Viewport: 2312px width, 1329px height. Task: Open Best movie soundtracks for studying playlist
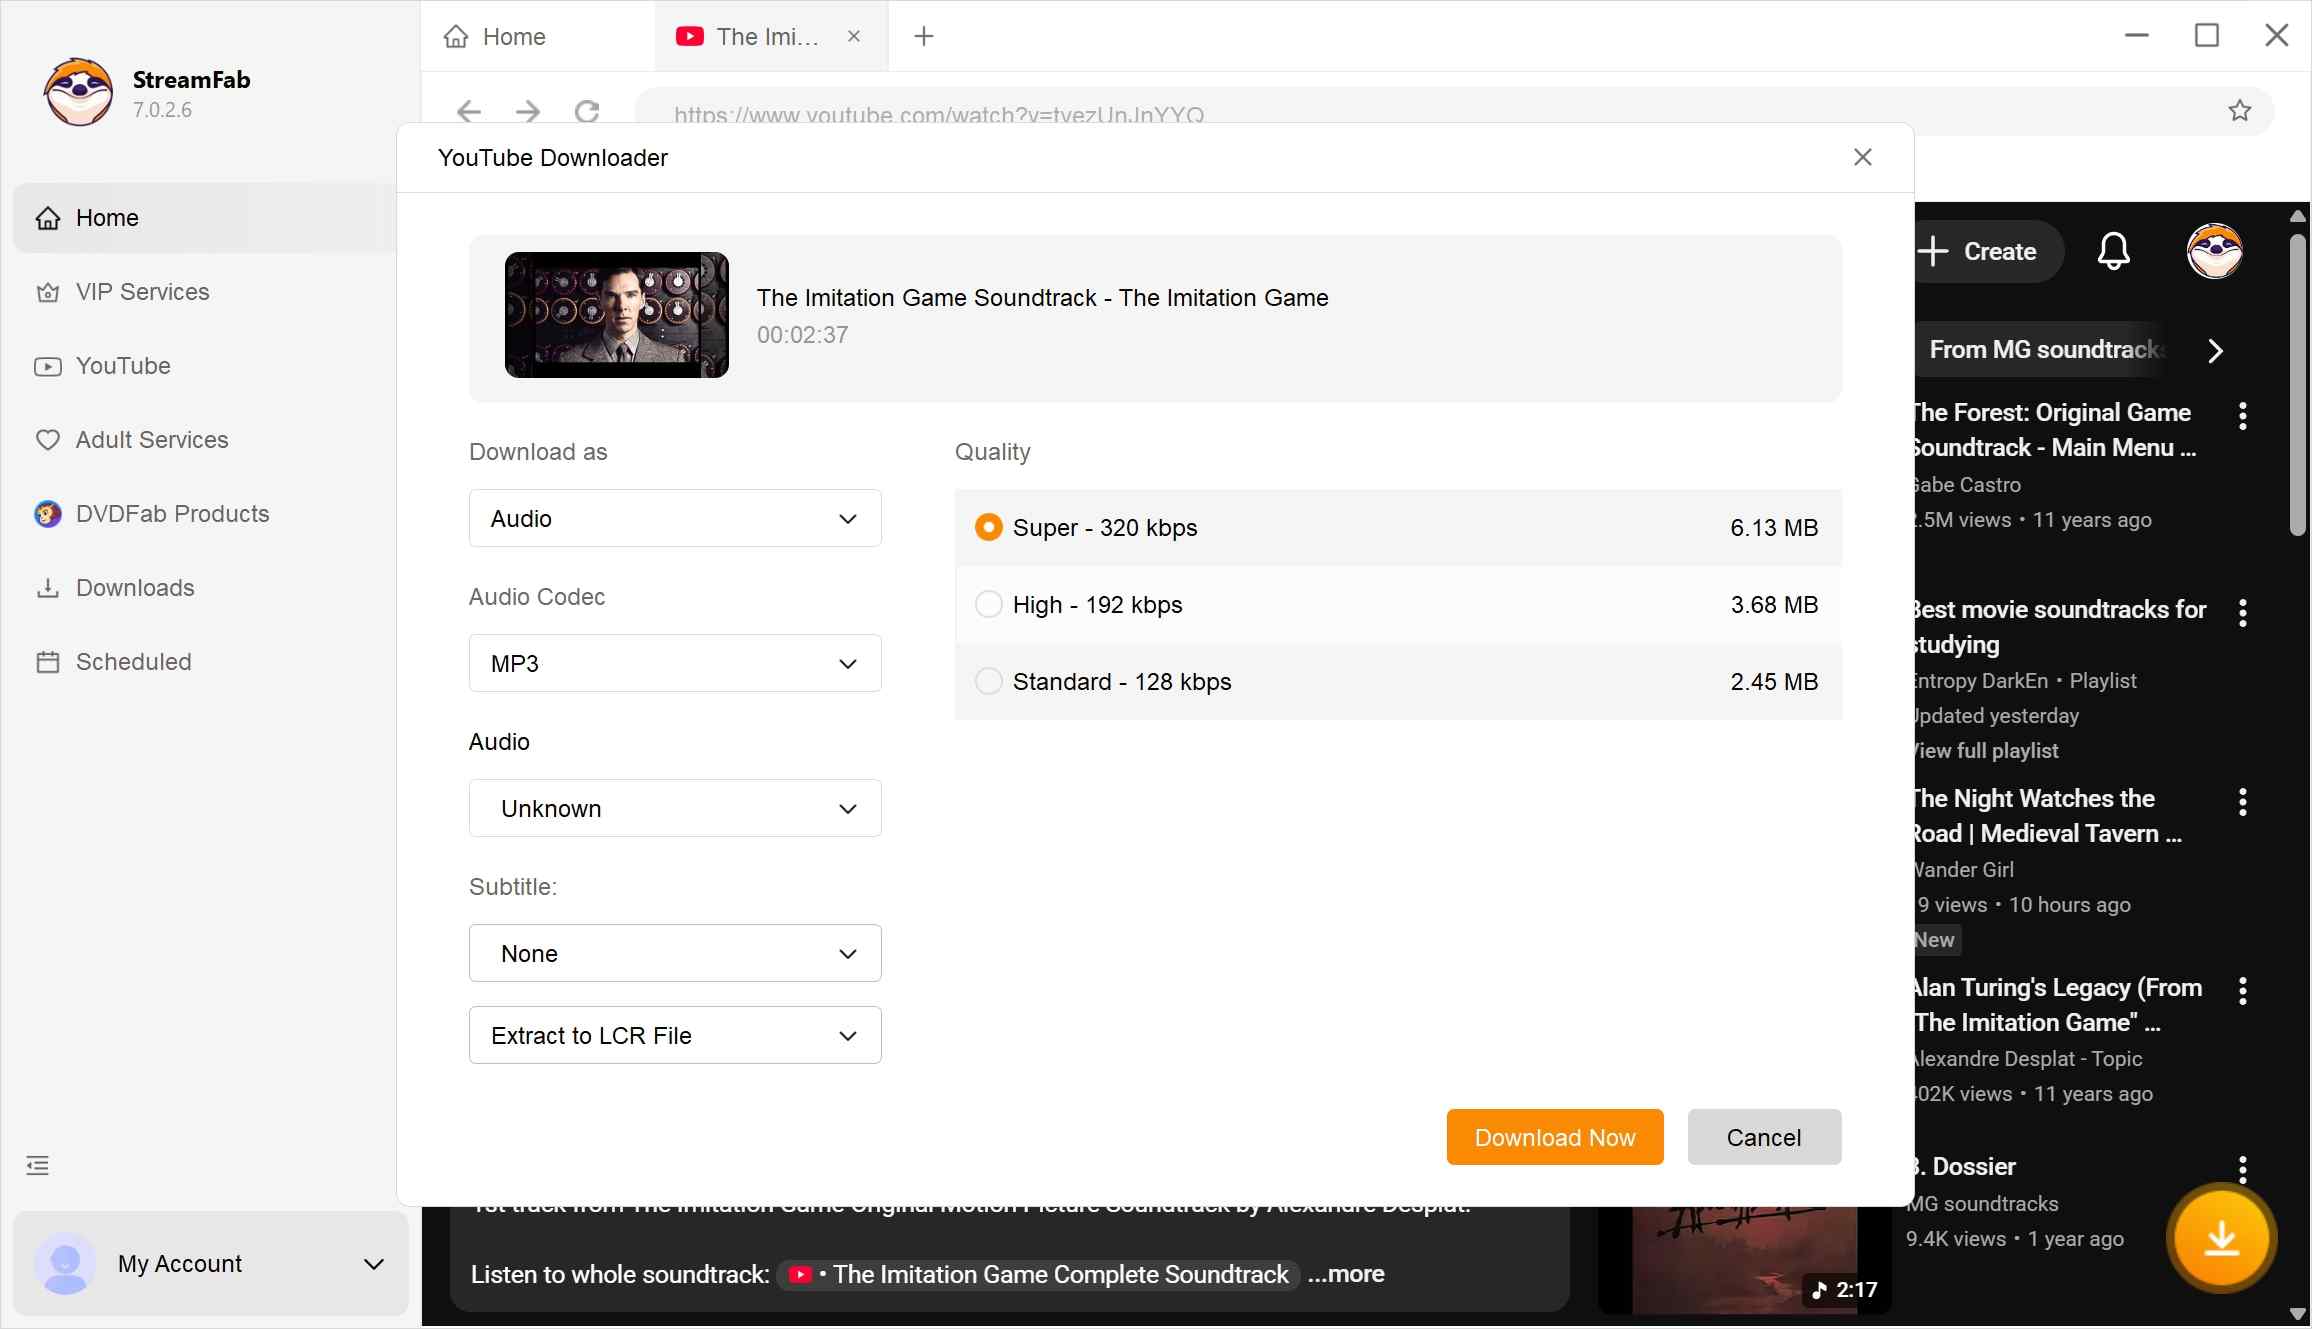tap(2060, 627)
